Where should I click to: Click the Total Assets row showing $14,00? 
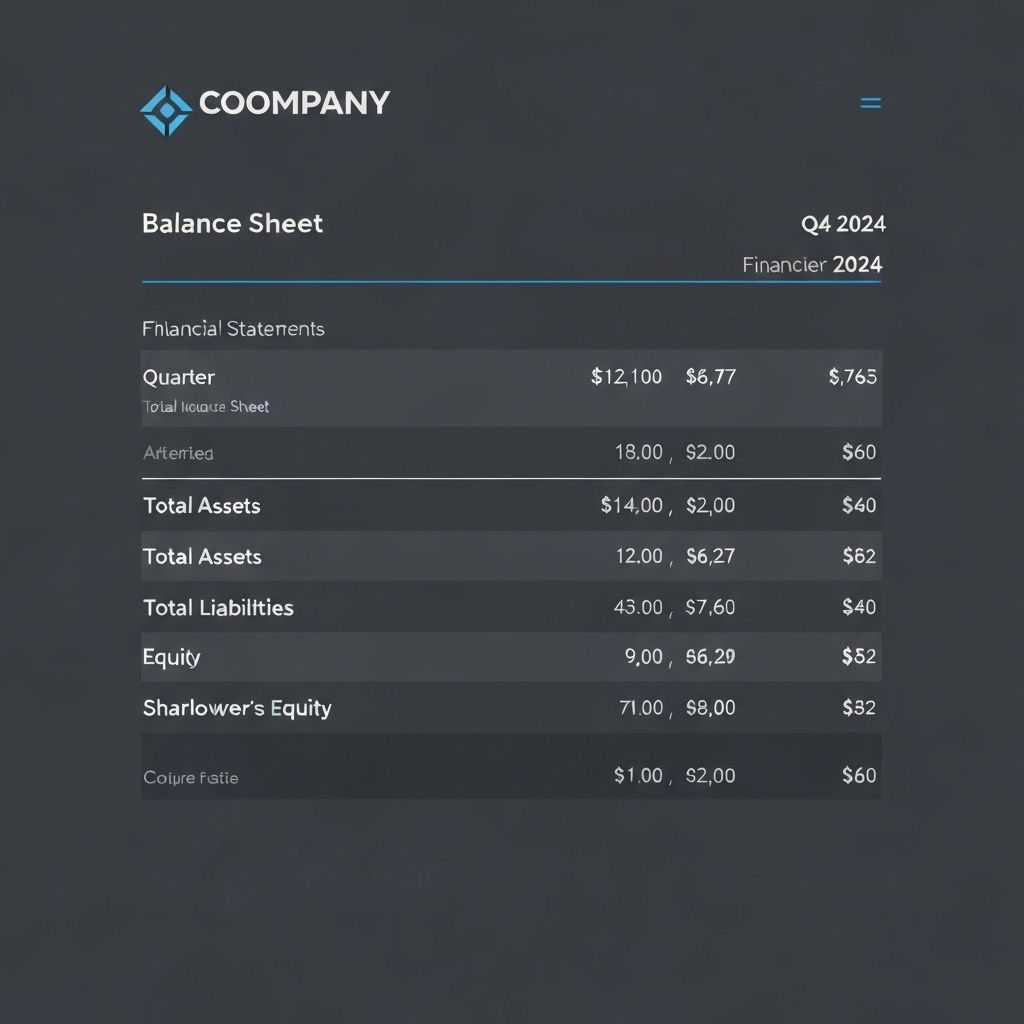tap(202, 506)
